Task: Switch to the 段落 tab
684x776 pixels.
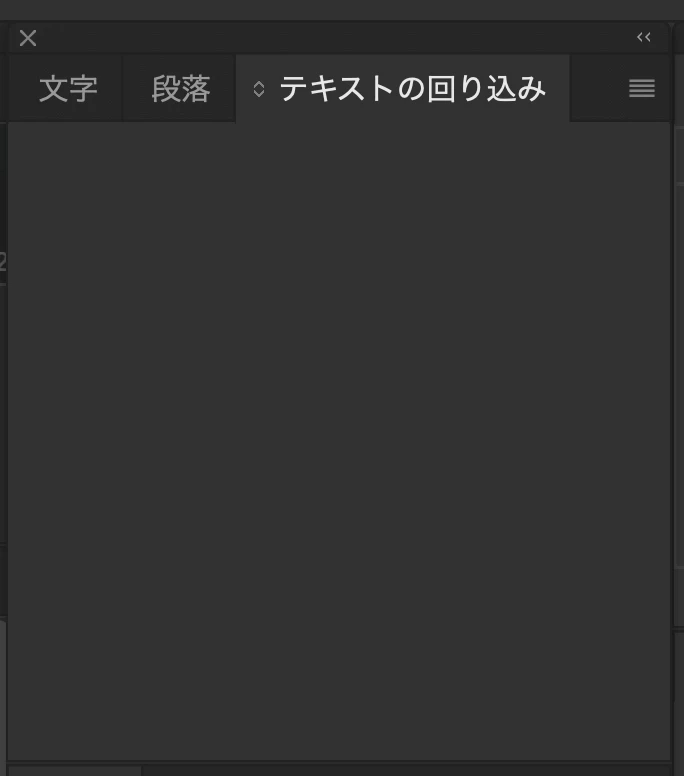Action: 179,89
